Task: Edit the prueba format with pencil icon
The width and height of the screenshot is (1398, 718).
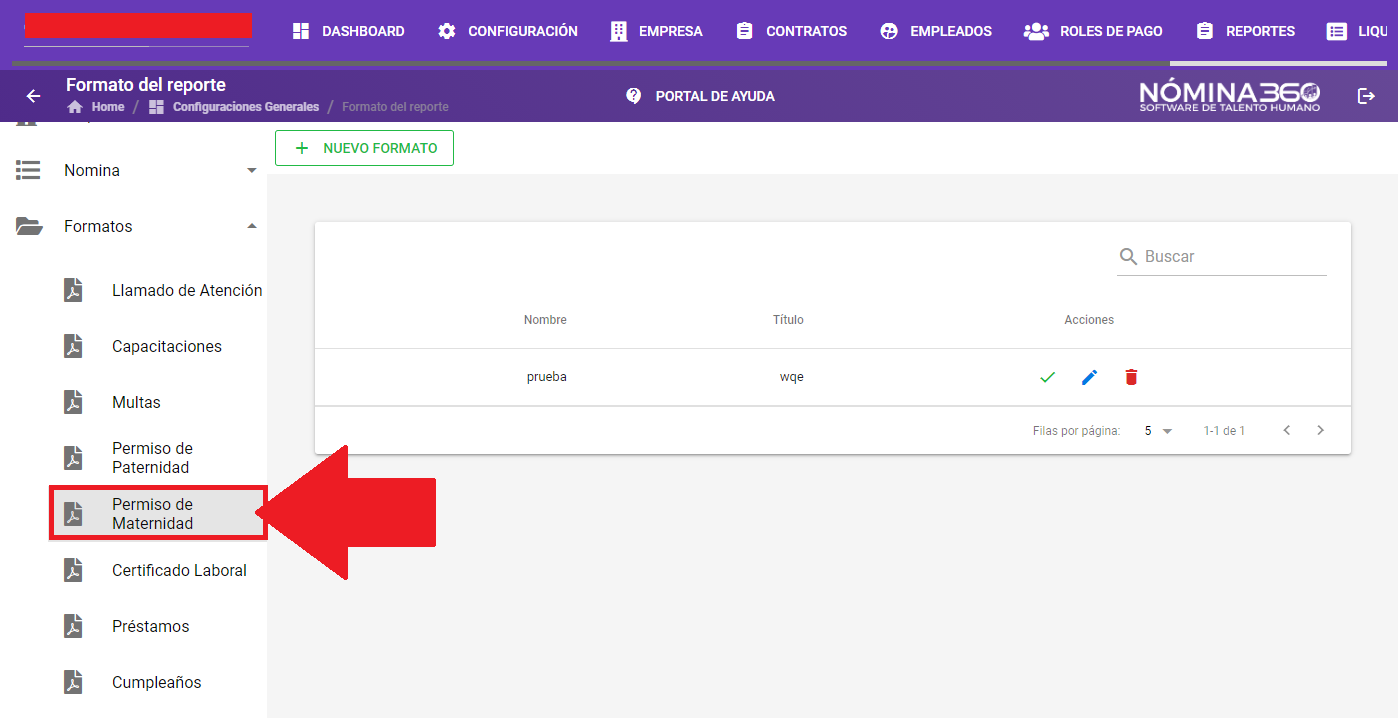Action: [1089, 377]
